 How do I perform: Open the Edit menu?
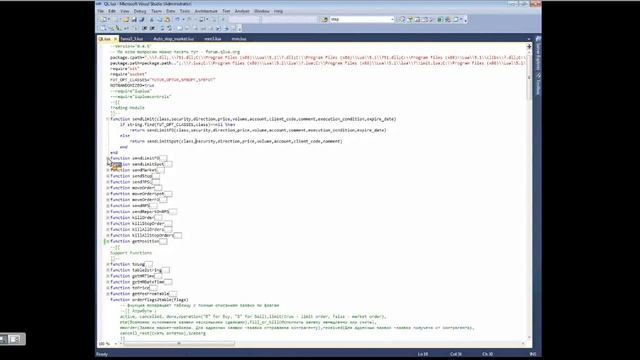click(x=112, y=11)
